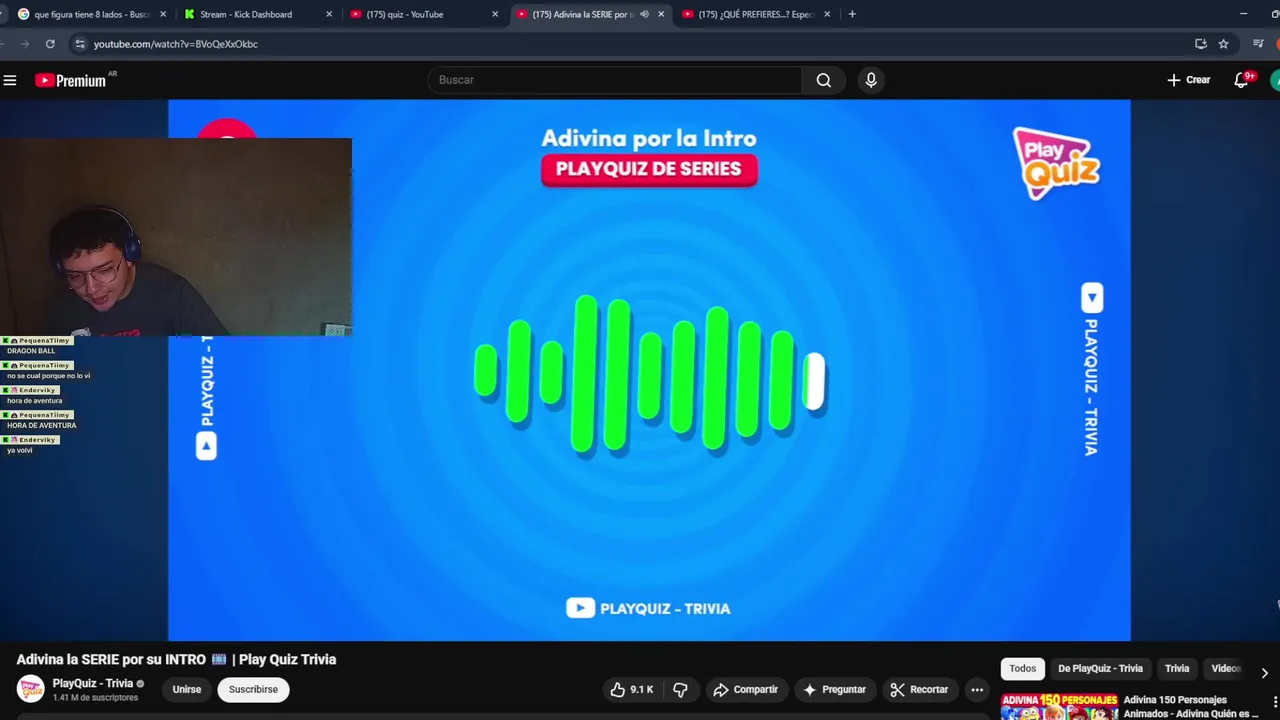Screen dimensions: 1280x720
Task: Close the ¿QUÉ PREFIERES...? tab
Action: coord(827,14)
